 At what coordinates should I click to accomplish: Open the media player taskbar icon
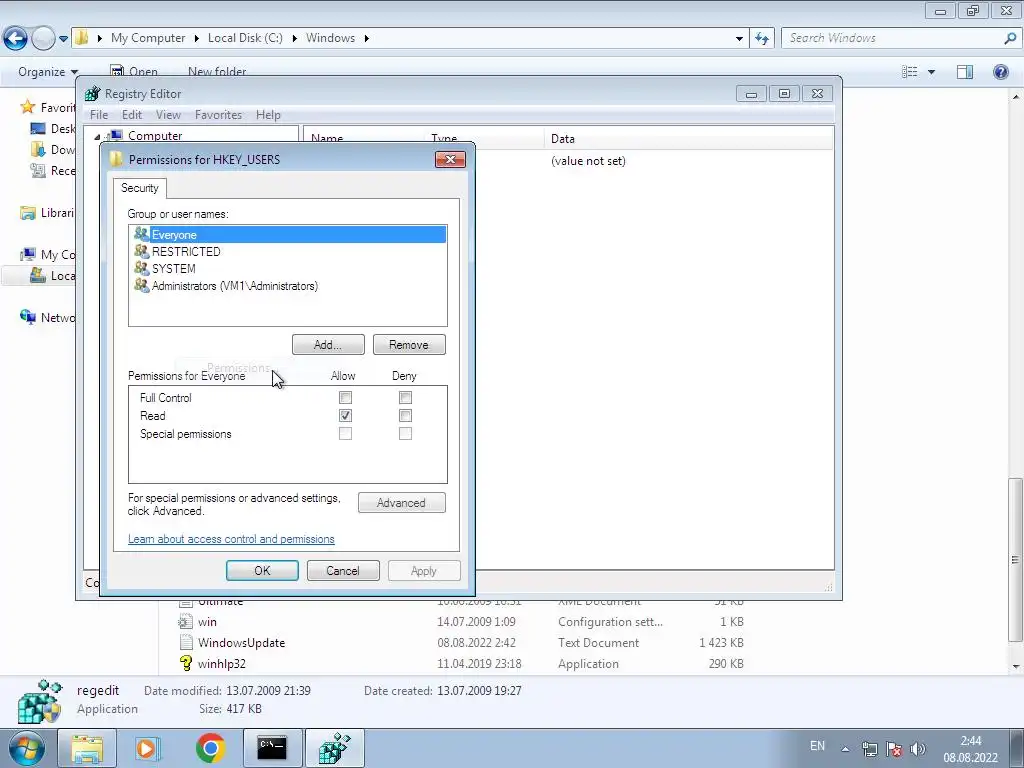147,748
